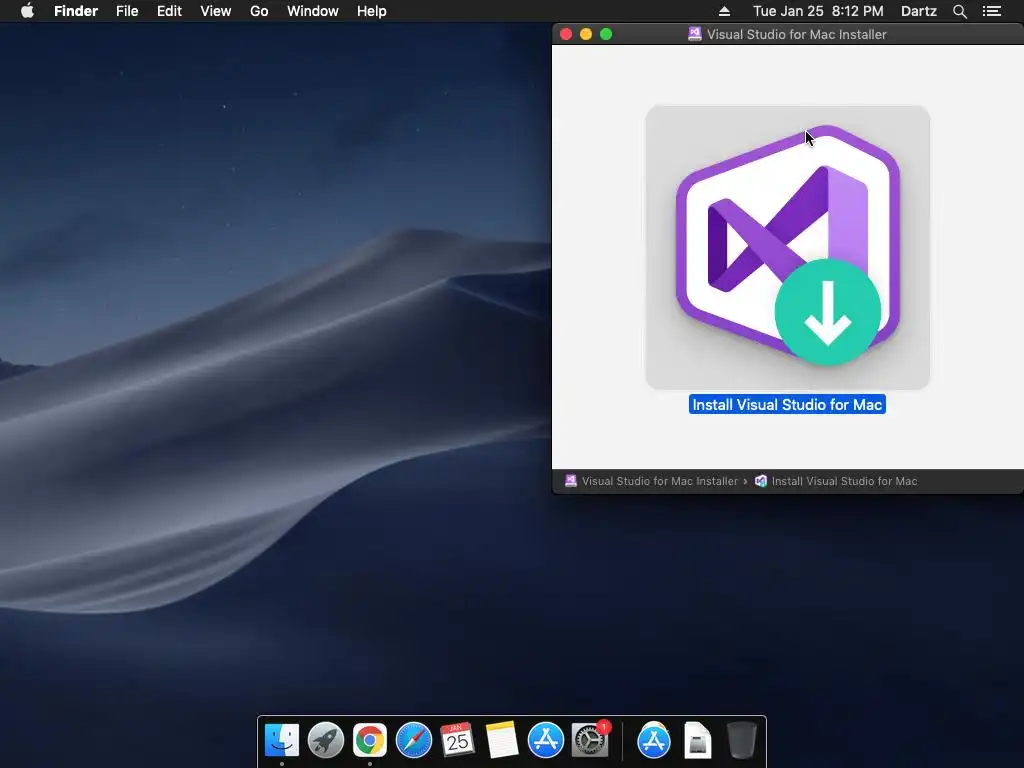This screenshot has height=768, width=1024.
Task: Open Notification Center list icon
Action: click(991, 11)
